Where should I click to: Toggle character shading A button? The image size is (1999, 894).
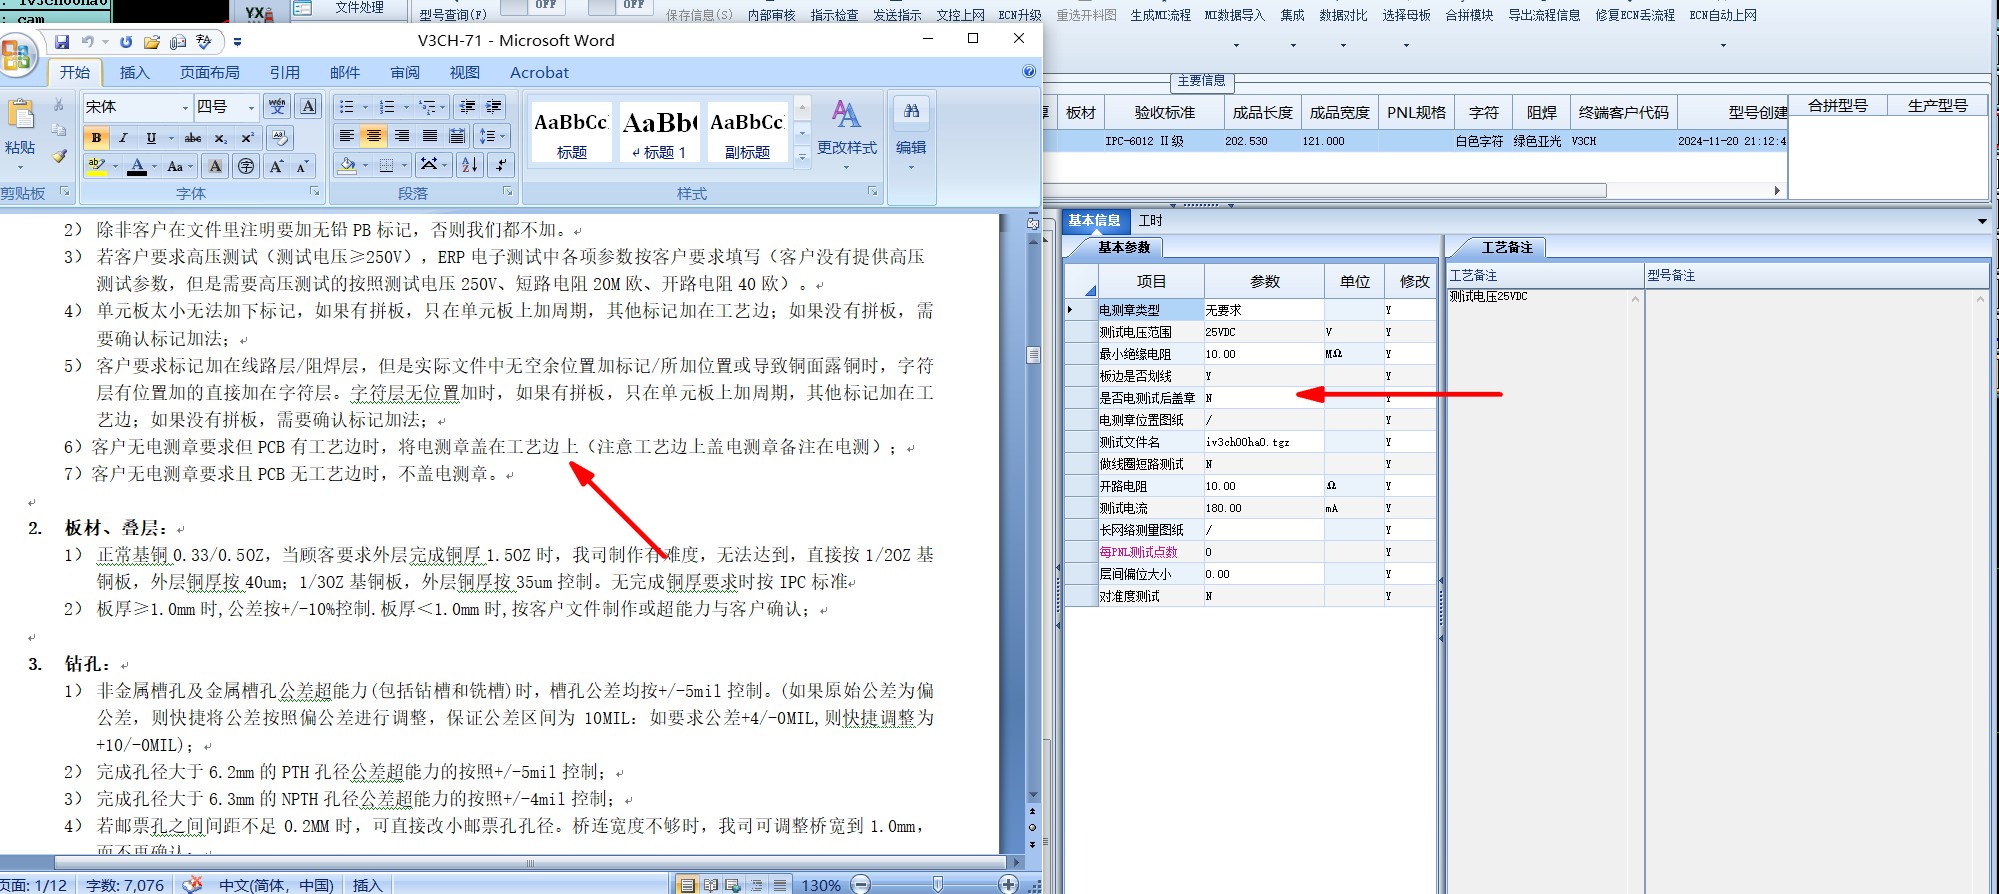(215, 166)
